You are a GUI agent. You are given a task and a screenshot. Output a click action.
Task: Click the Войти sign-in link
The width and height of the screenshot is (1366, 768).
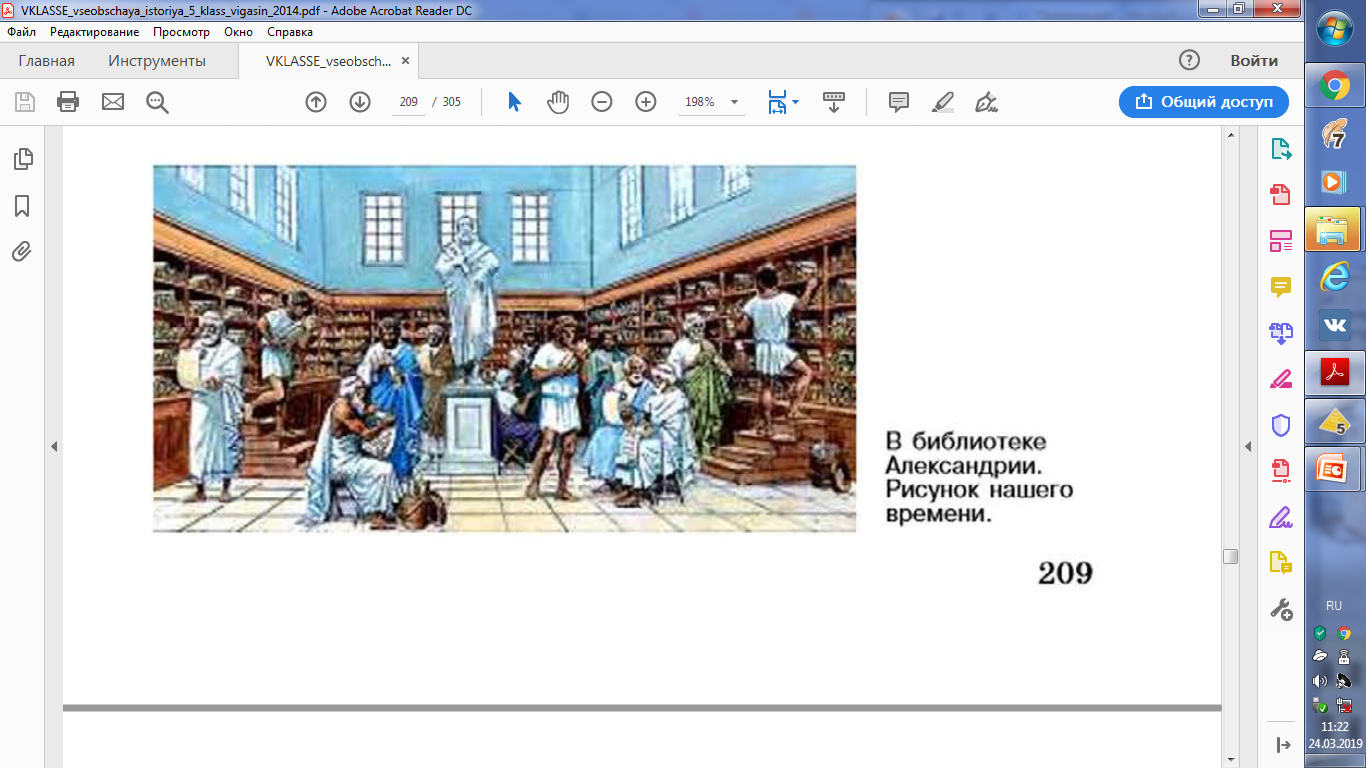pyautogui.click(x=1254, y=61)
